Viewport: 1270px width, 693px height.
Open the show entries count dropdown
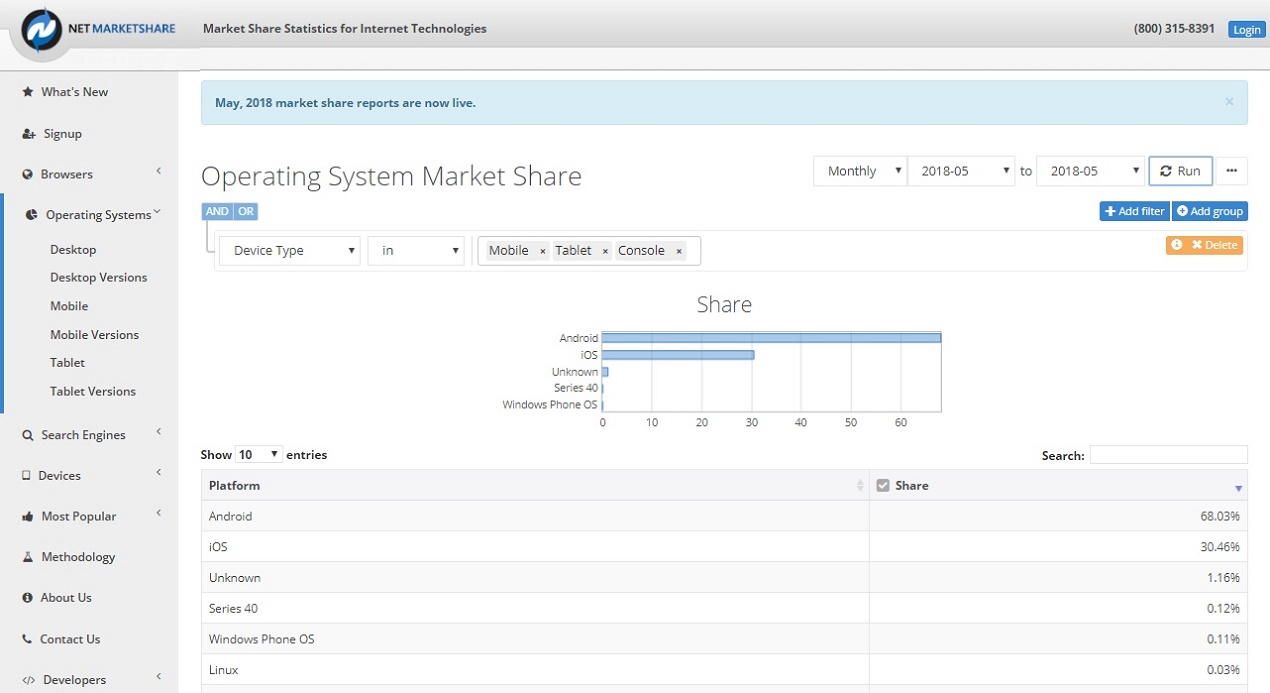(259, 454)
